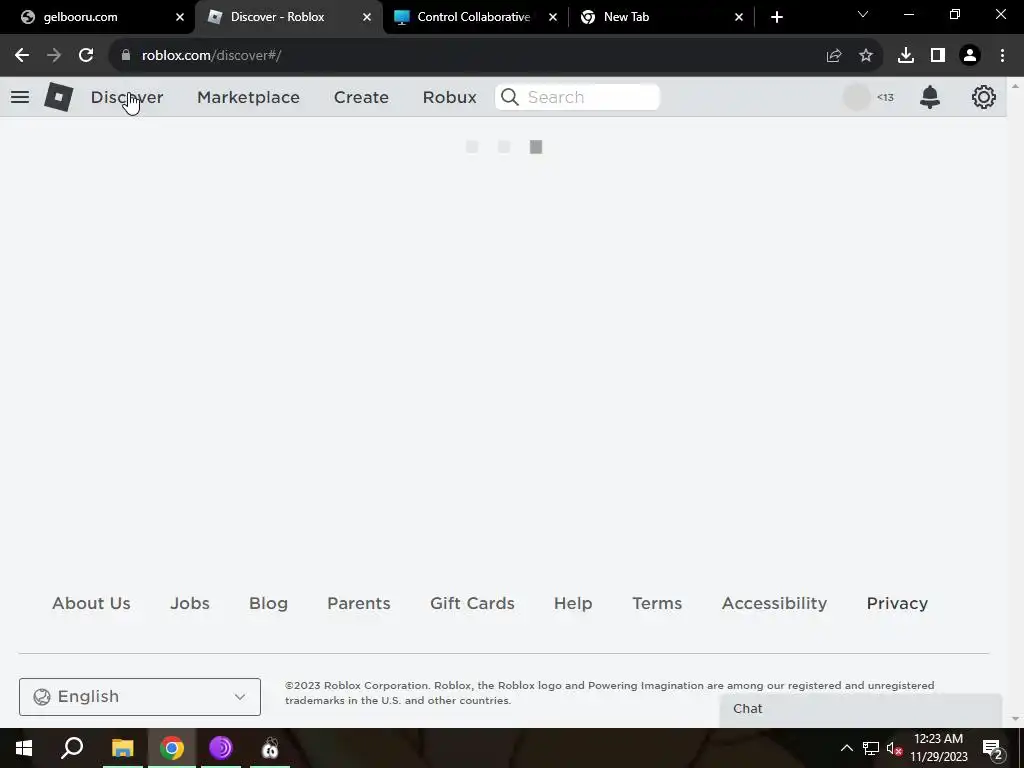Reload the page
Viewport: 1024px width, 768px height.
86,56
